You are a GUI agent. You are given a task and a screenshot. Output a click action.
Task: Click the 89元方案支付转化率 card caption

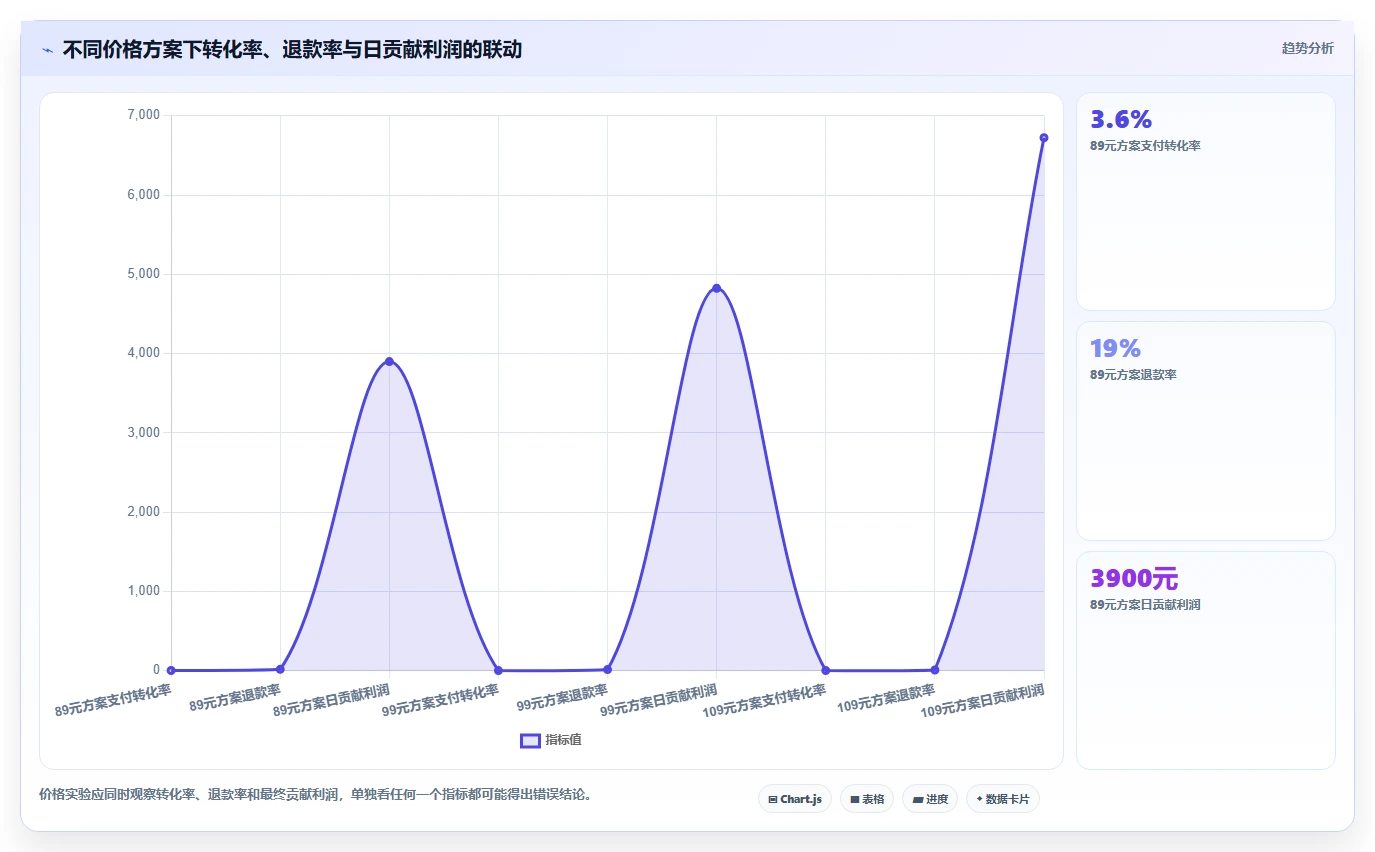1145,146
